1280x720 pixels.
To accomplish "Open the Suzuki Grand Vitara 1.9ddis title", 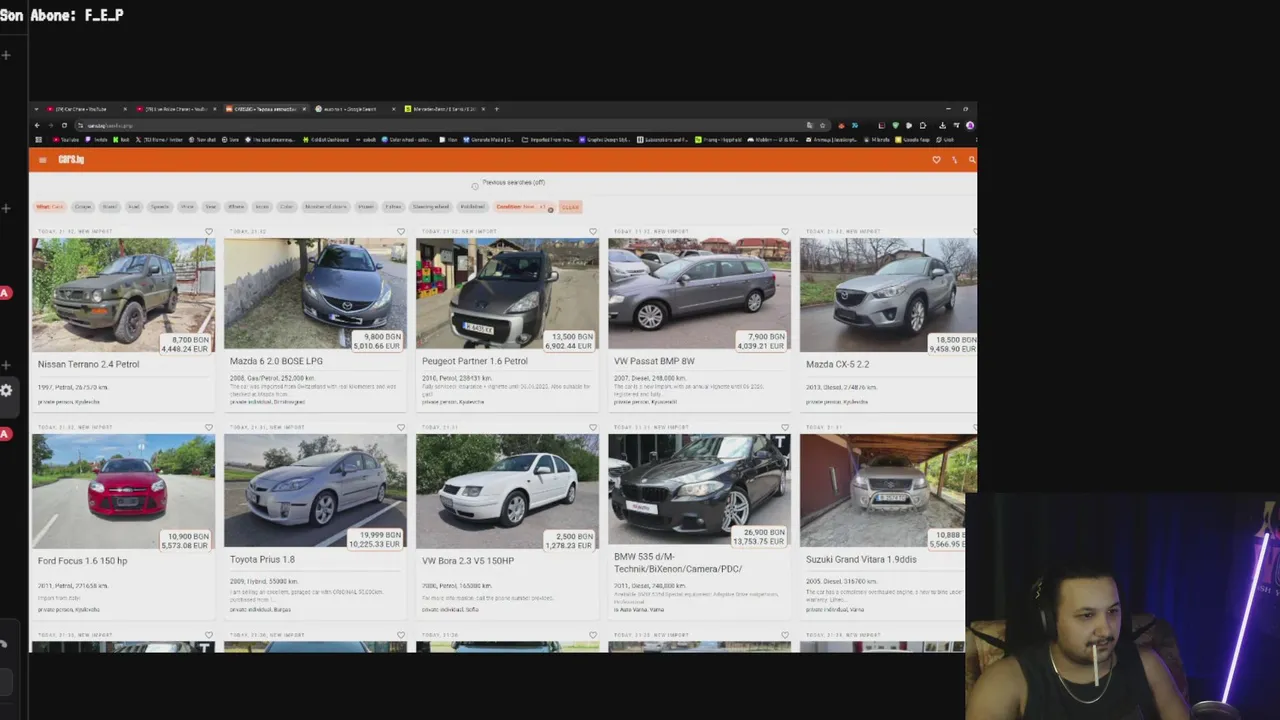I will click(861, 560).
